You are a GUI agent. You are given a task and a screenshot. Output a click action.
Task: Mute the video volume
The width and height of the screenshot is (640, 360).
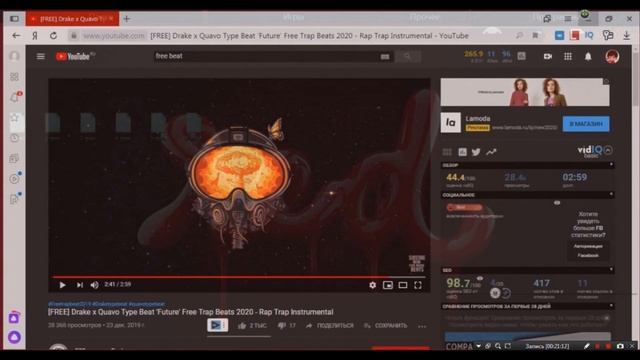[x=94, y=285]
